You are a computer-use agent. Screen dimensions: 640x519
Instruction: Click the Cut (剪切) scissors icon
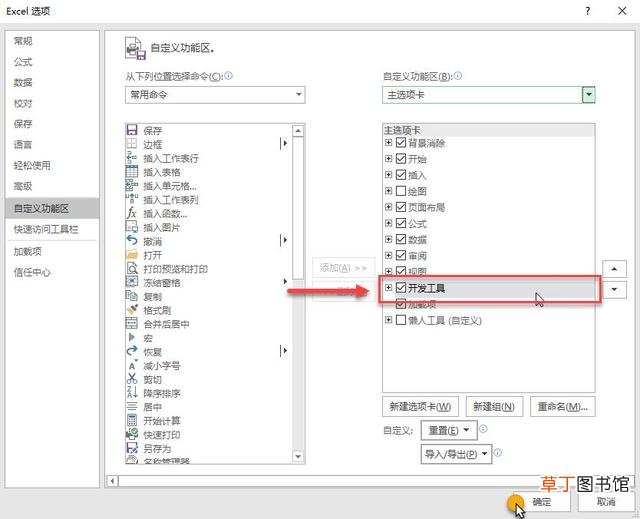pos(132,379)
